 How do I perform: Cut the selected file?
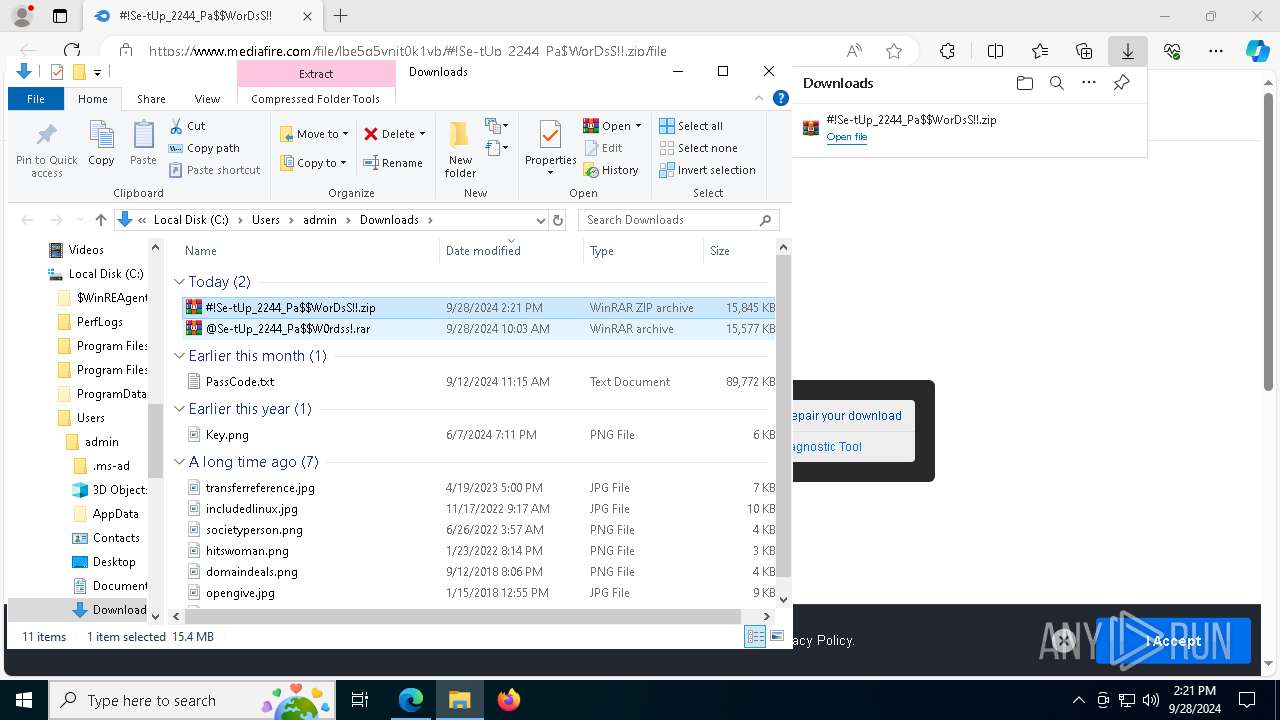pyautogui.click(x=187, y=126)
